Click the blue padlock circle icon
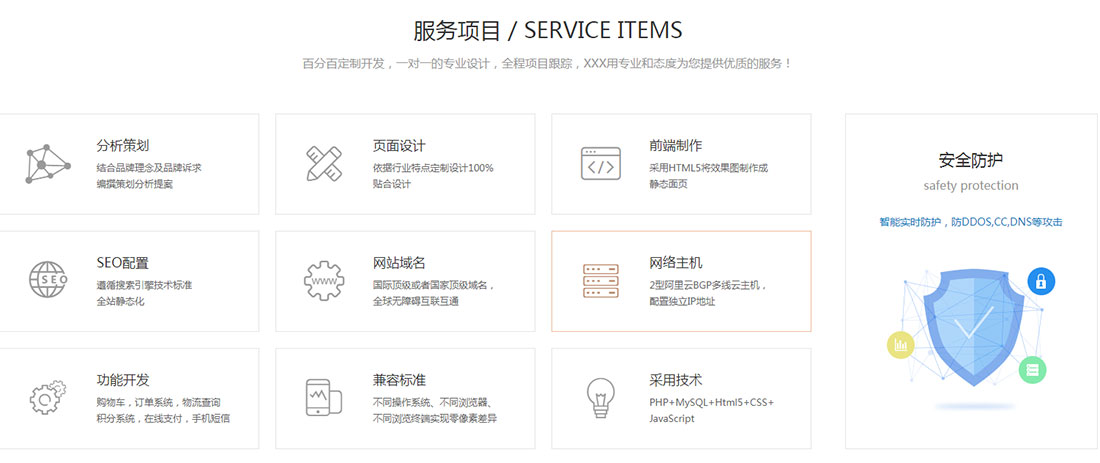Viewport: 1100px width, 463px height. click(1041, 281)
